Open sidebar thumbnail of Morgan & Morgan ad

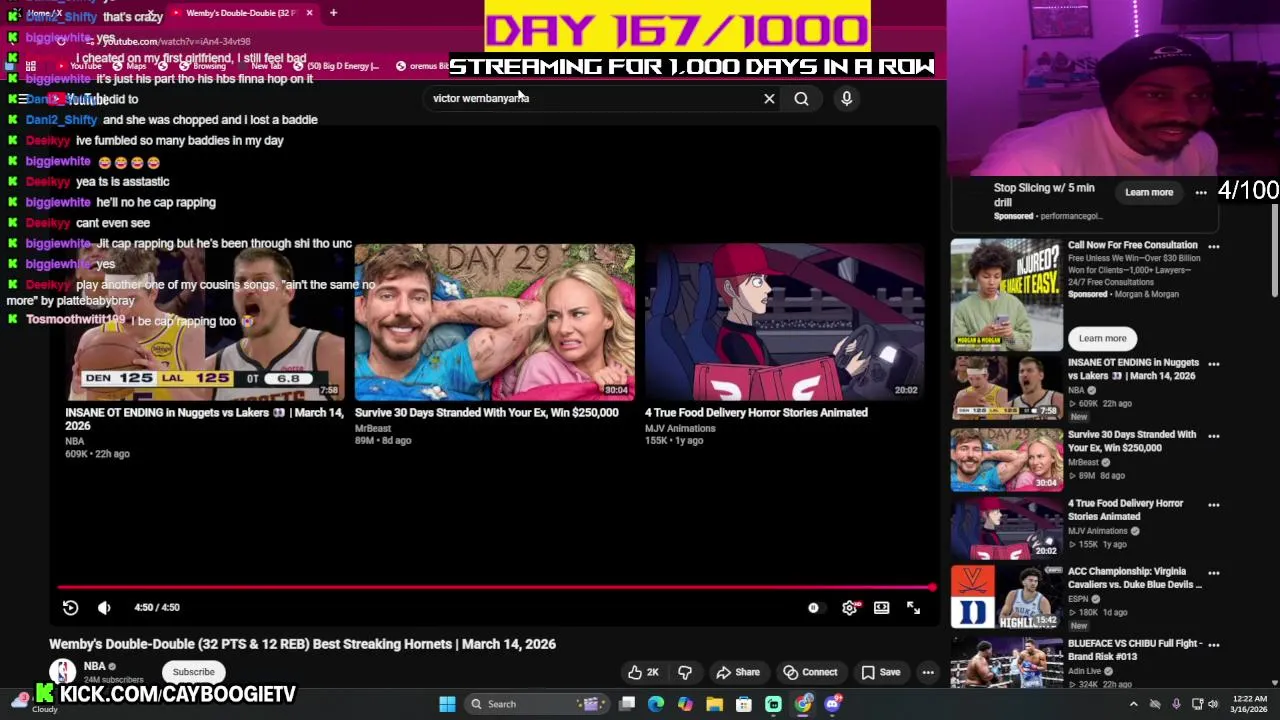coord(1006,295)
